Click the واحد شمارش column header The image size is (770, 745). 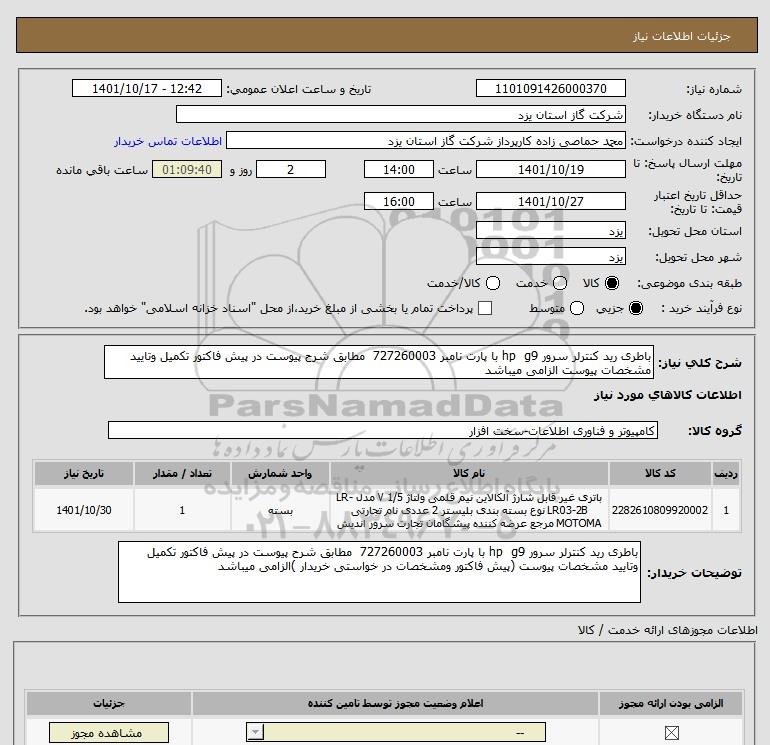point(280,473)
